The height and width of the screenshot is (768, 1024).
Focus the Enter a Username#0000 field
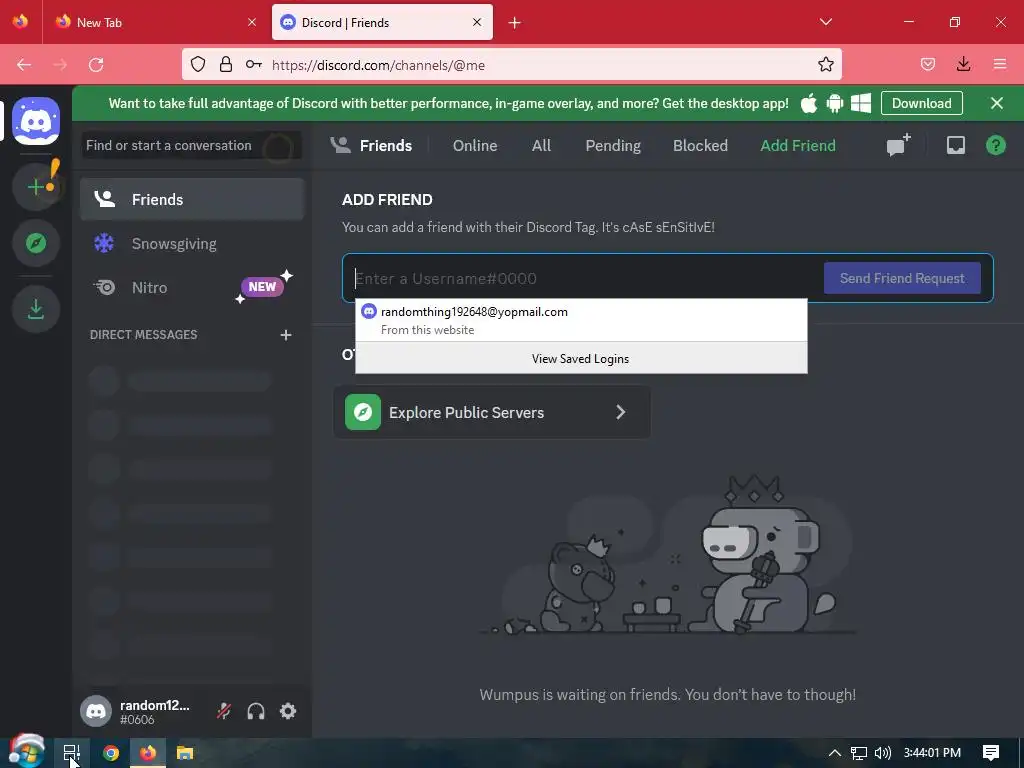coord(581,278)
